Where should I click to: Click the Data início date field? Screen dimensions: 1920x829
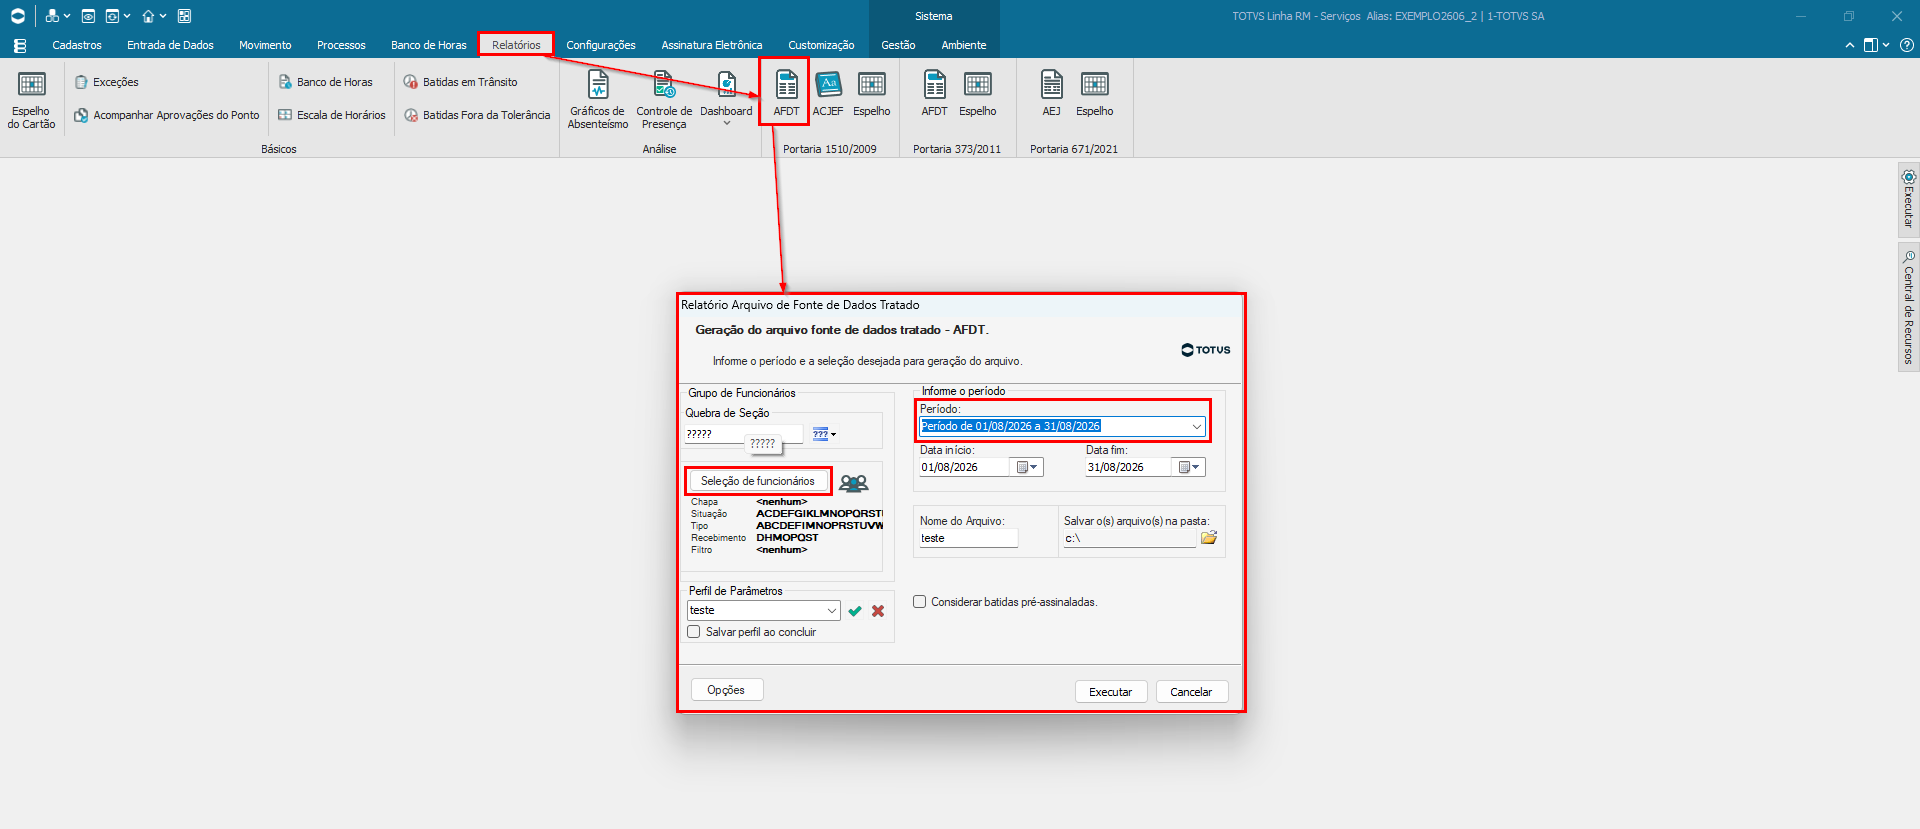(x=965, y=467)
